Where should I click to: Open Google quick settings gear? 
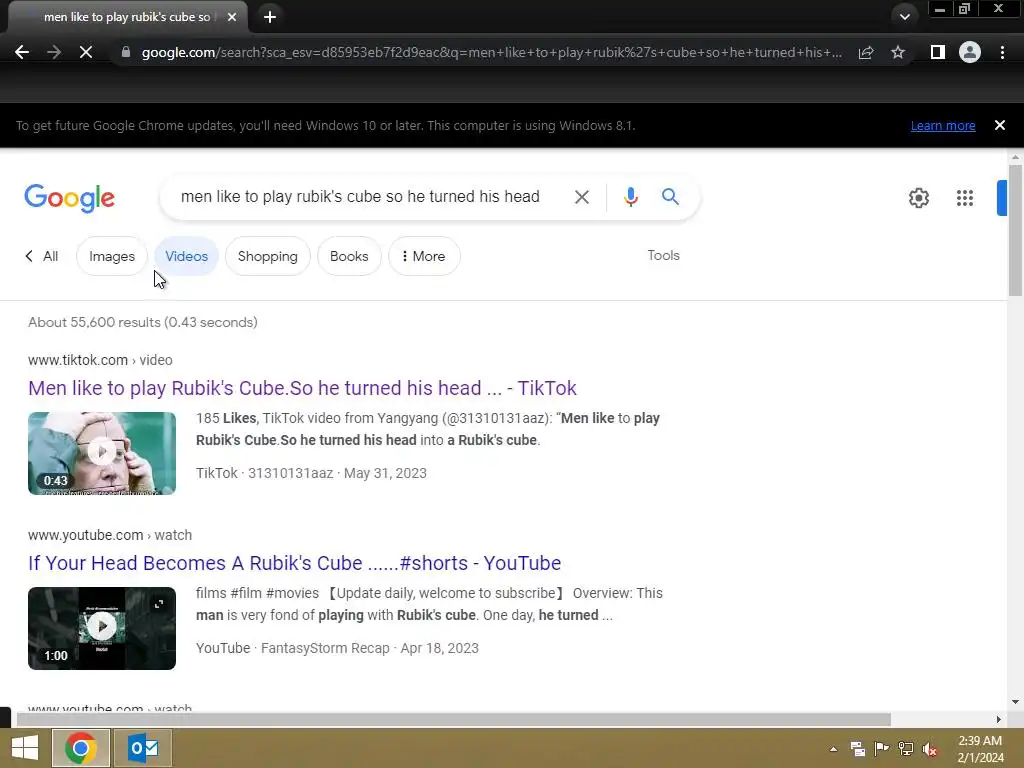point(919,198)
